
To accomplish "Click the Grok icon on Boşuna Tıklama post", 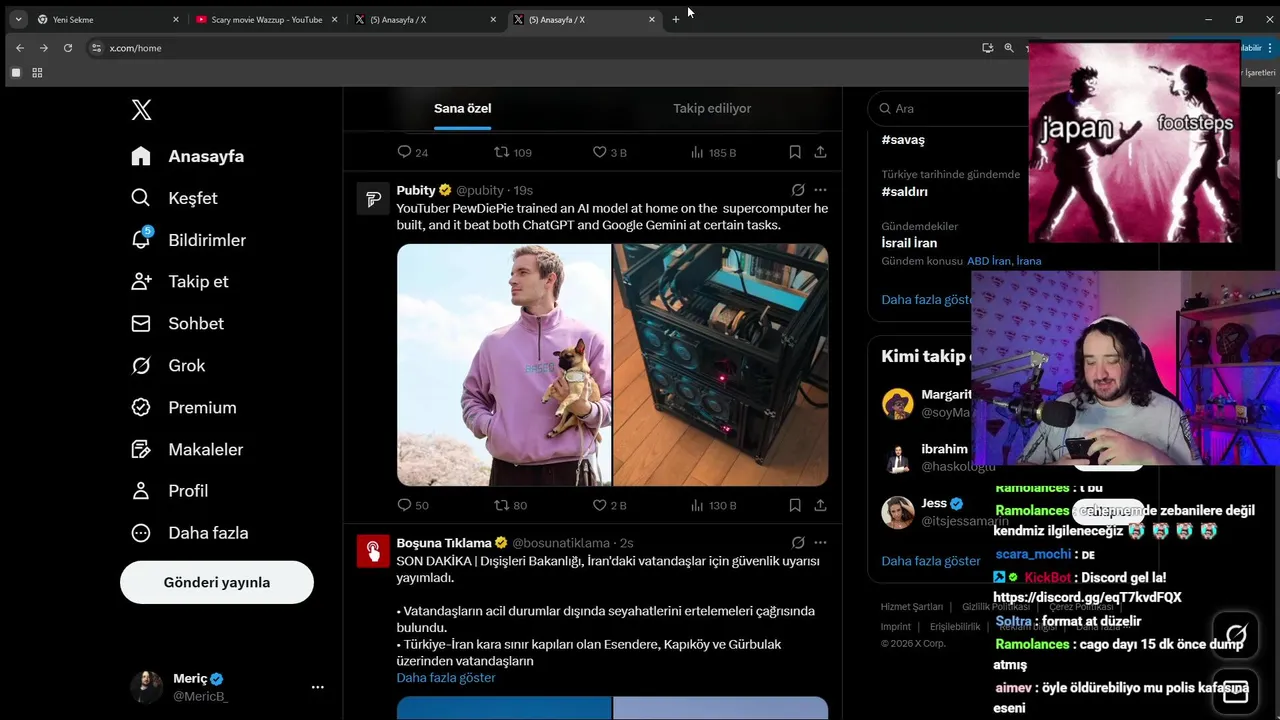I will [798, 543].
